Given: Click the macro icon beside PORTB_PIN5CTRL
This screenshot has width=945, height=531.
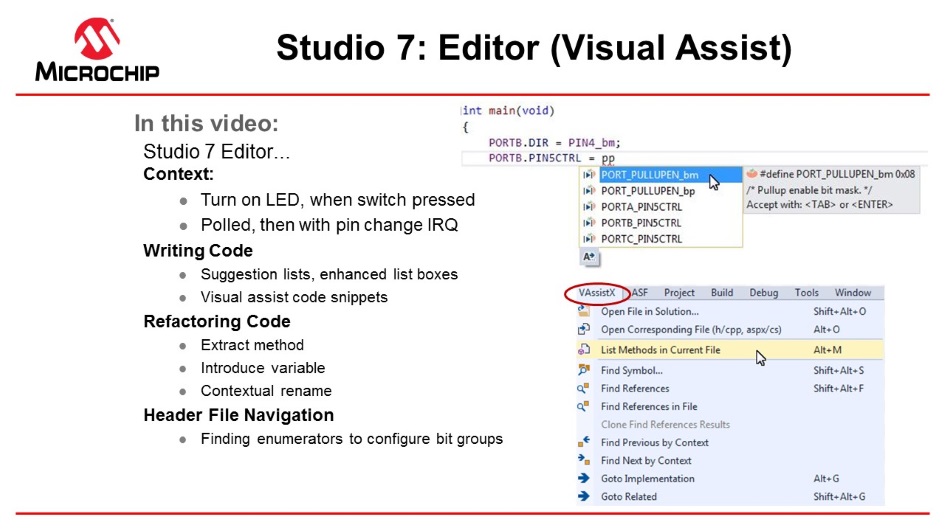Looking at the screenshot, I should click(x=589, y=223).
